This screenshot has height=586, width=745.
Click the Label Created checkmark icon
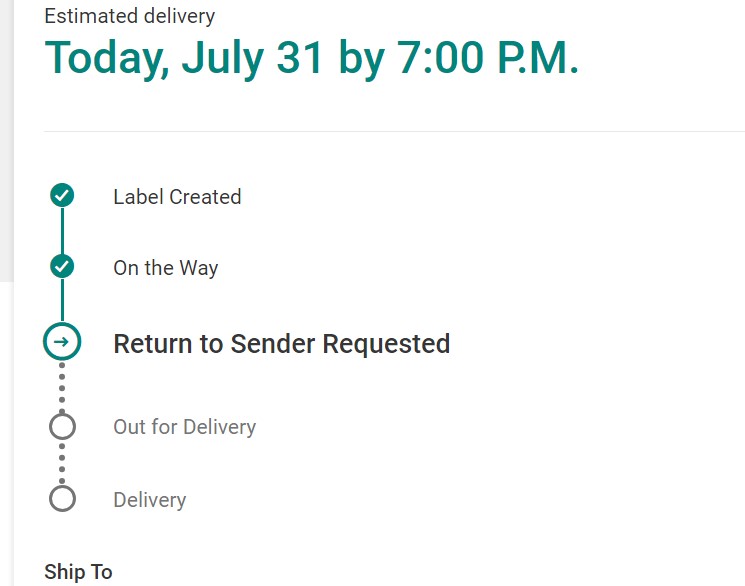click(62, 196)
